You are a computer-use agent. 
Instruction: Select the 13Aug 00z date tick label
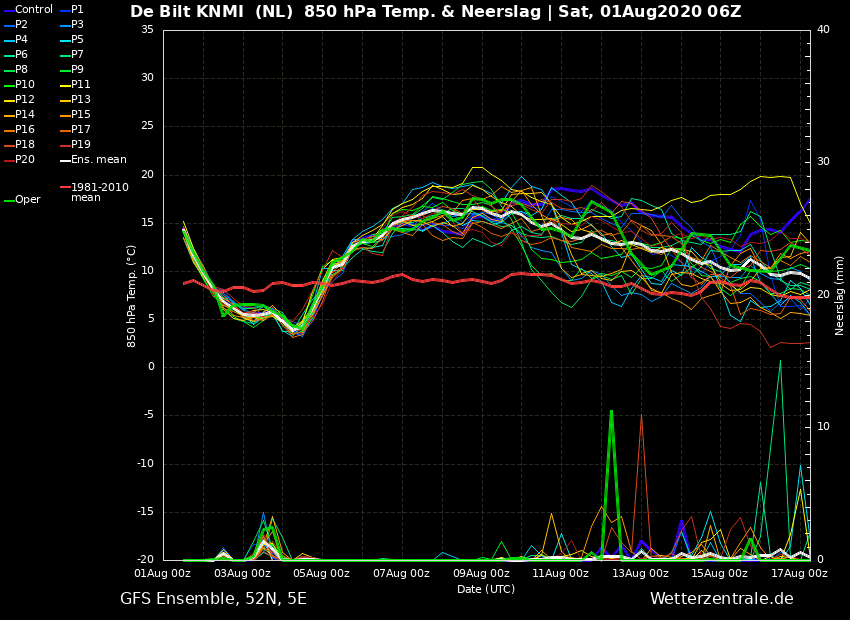tap(640, 574)
